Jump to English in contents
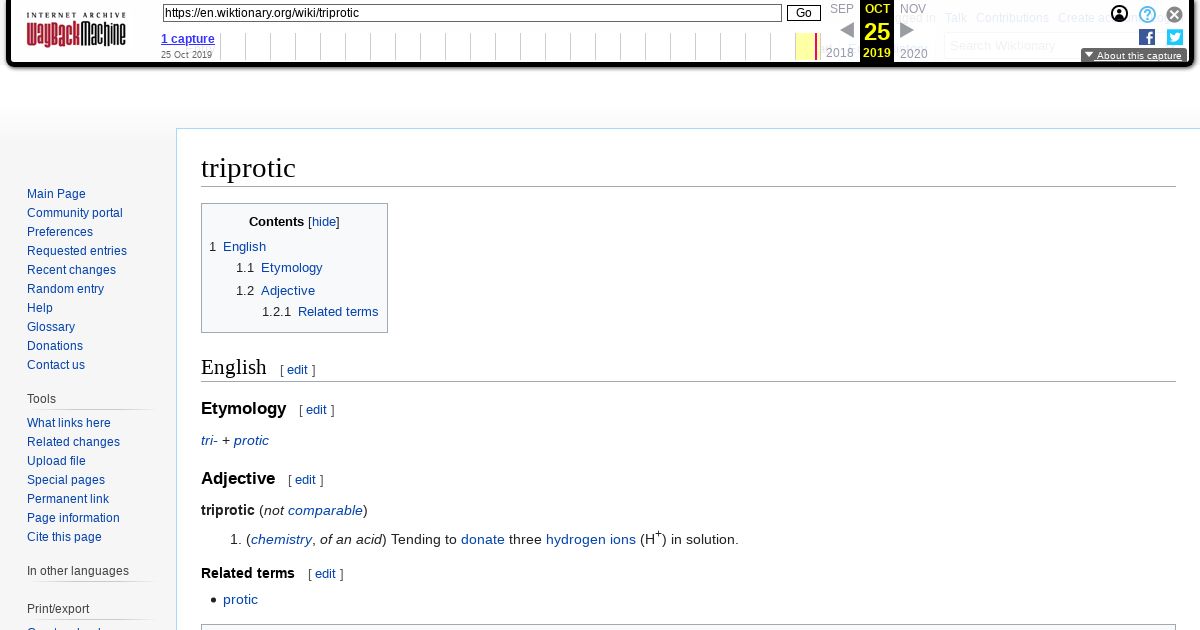1200x630 pixels. 244,247
